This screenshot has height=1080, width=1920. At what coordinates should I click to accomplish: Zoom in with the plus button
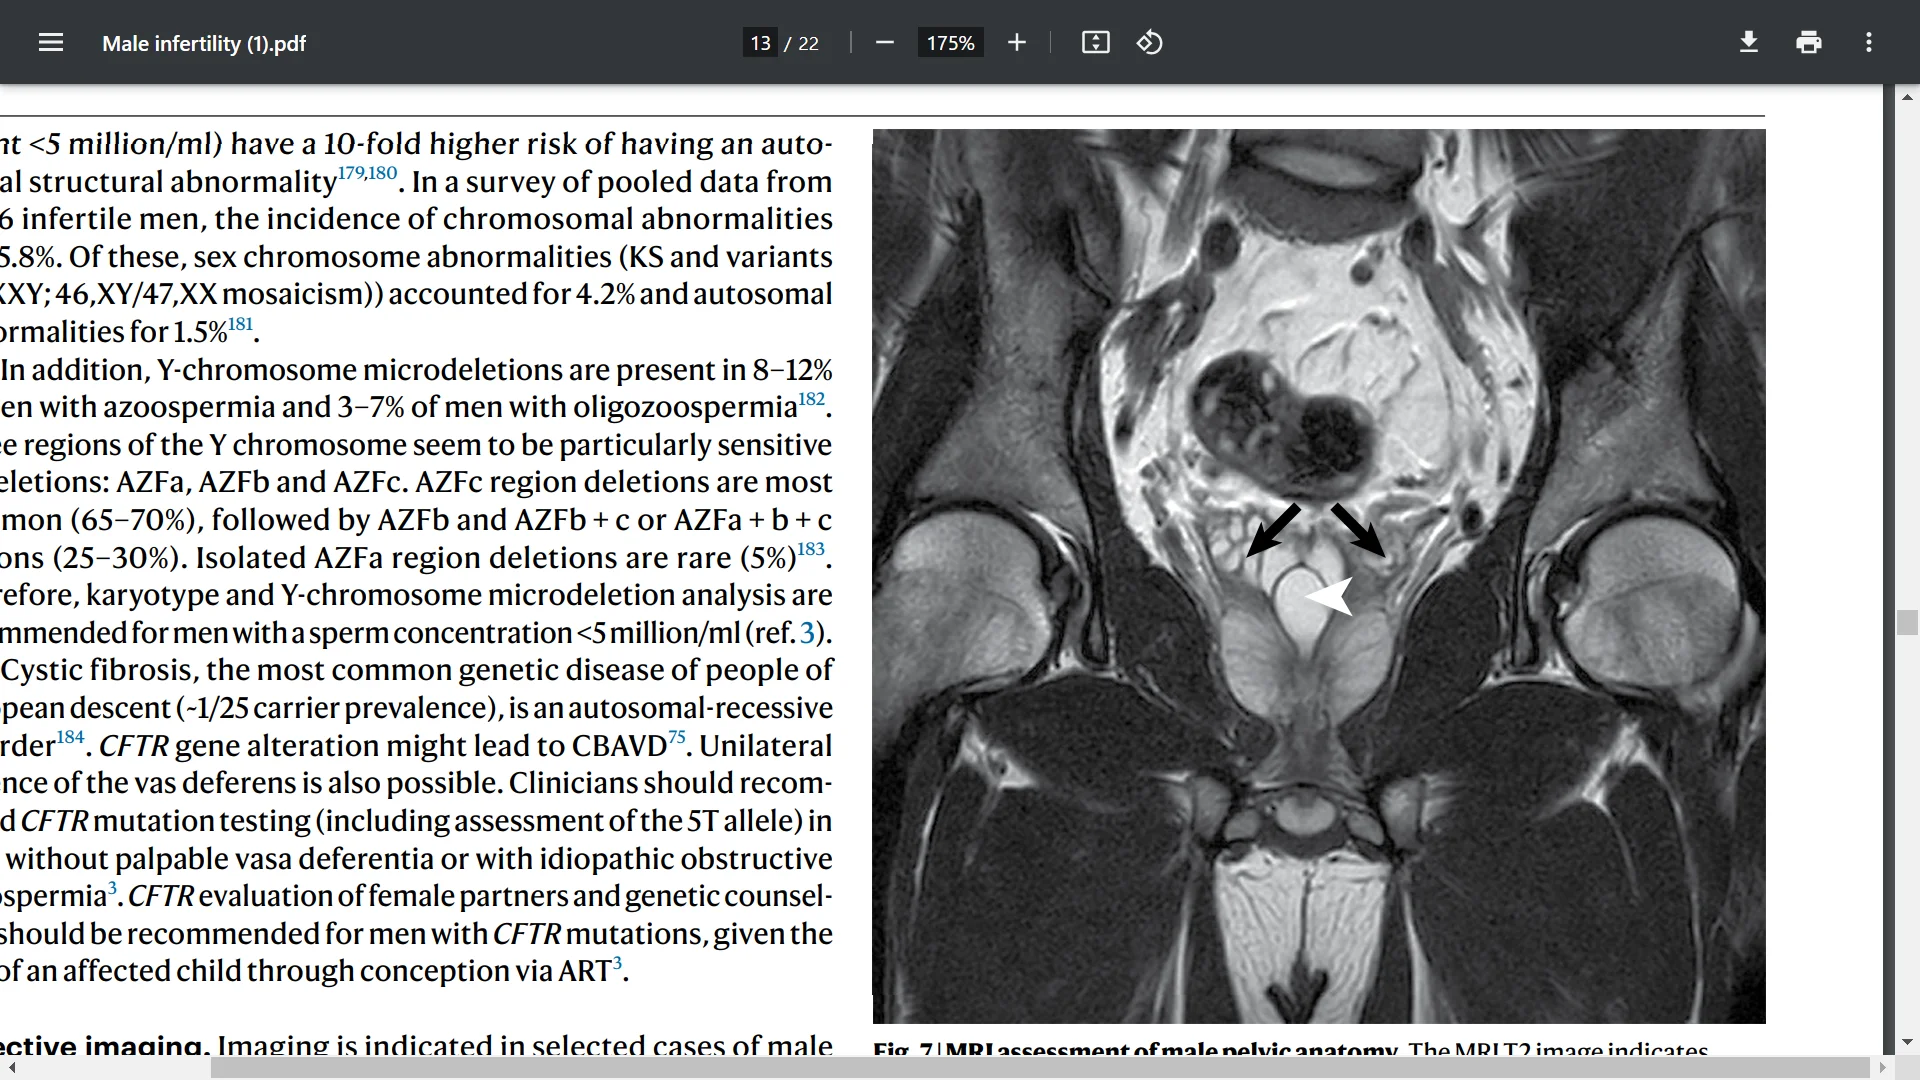pos(1017,43)
